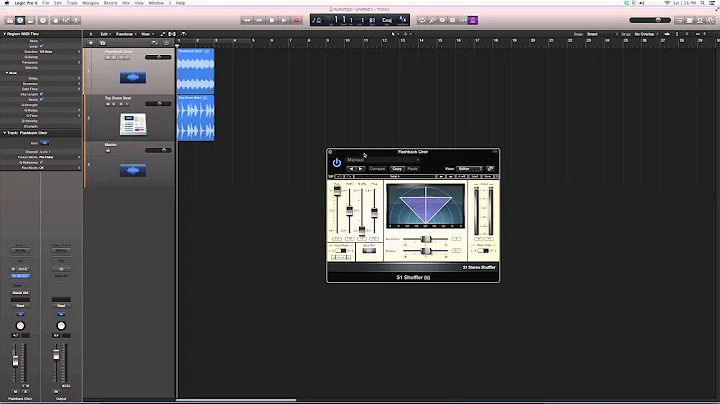The height and width of the screenshot is (404, 720).
Task: Collapse the Track Flashback Choir disclosure triangle
Action: [x=5, y=133]
